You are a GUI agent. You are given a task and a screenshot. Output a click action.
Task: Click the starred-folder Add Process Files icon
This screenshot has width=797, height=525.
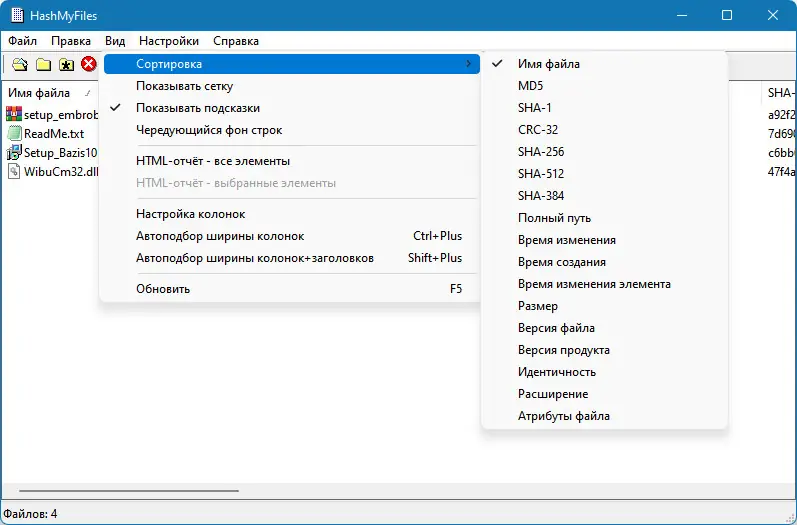point(66,65)
